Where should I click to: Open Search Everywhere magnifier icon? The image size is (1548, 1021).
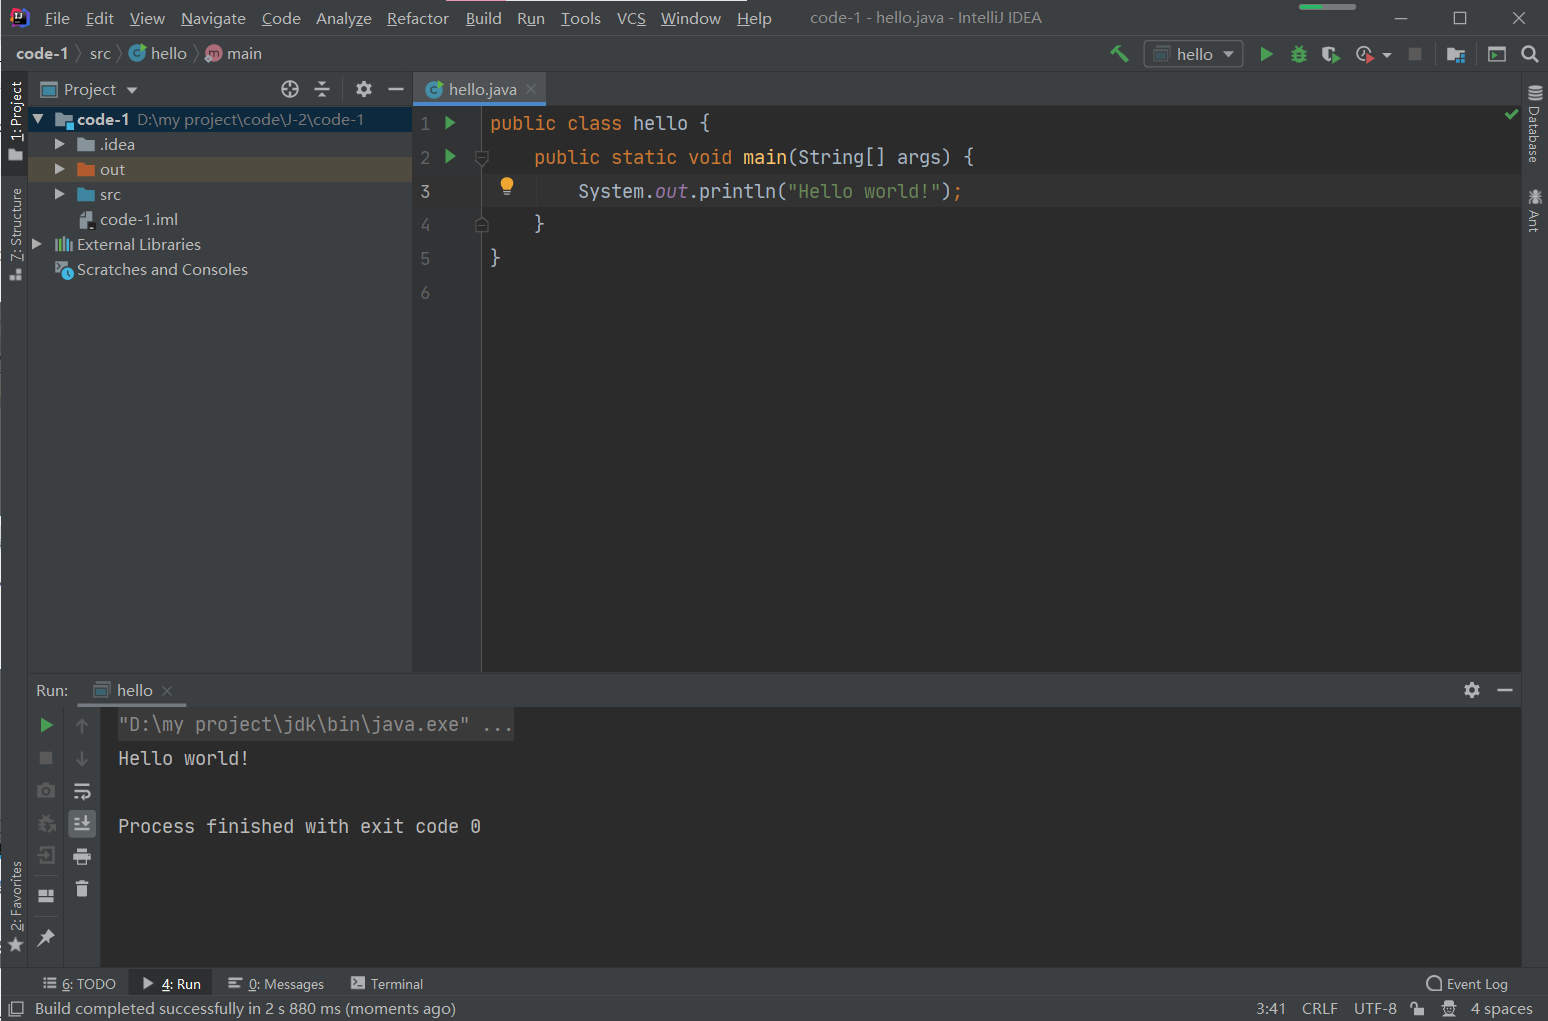coord(1529,54)
